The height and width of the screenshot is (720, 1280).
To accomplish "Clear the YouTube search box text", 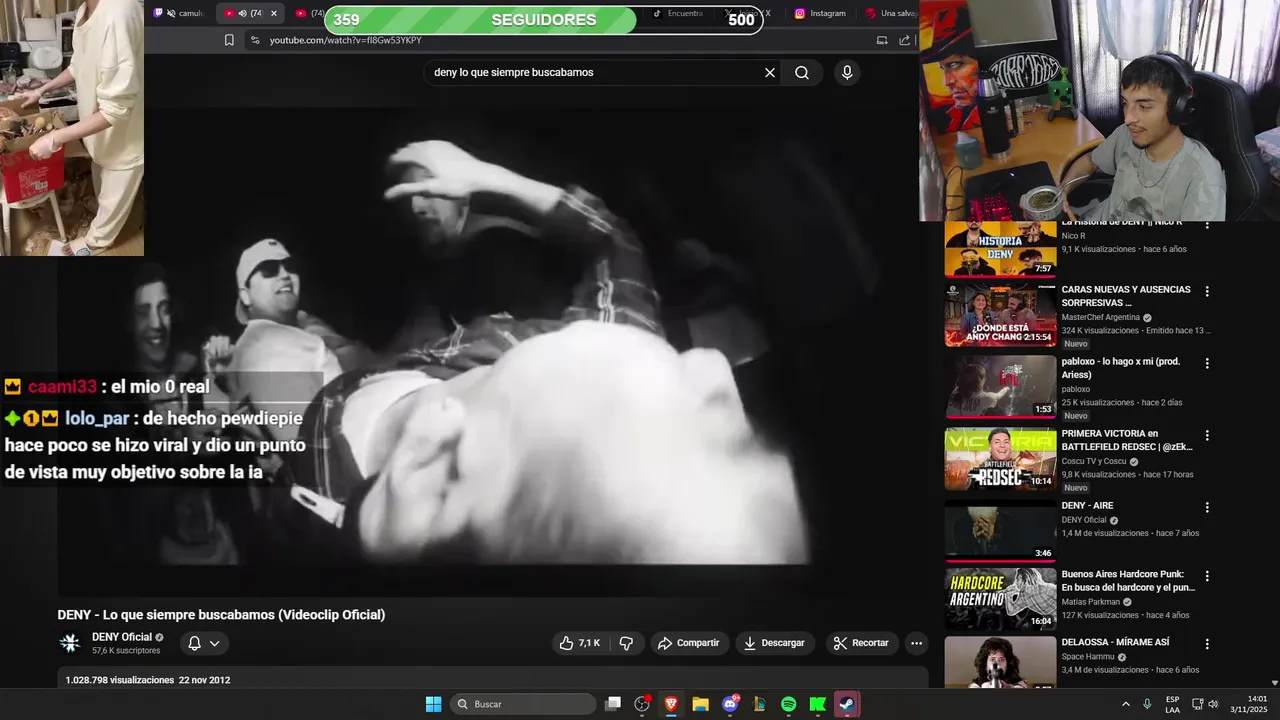I will pos(770,72).
